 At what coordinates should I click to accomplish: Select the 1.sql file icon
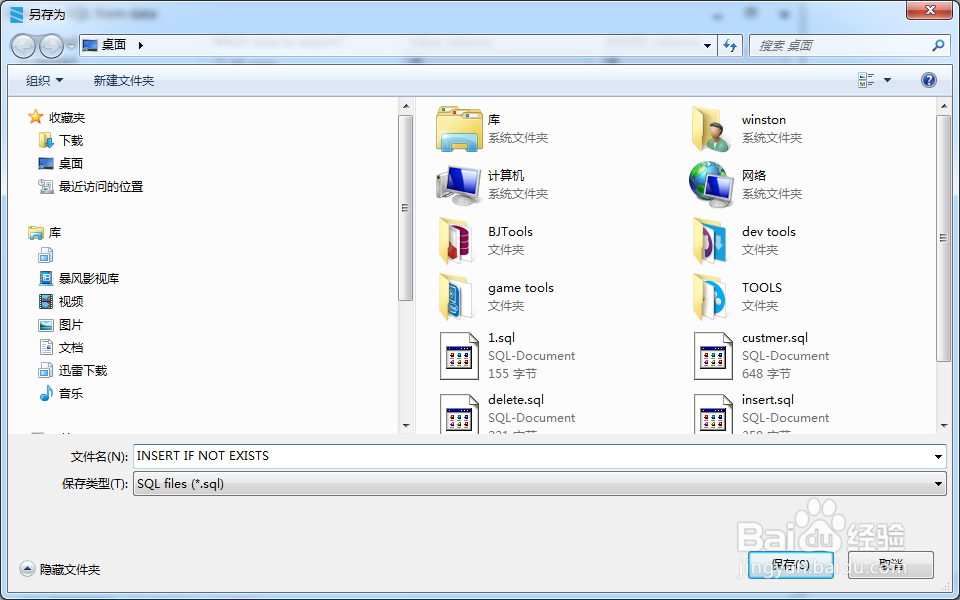coord(459,356)
